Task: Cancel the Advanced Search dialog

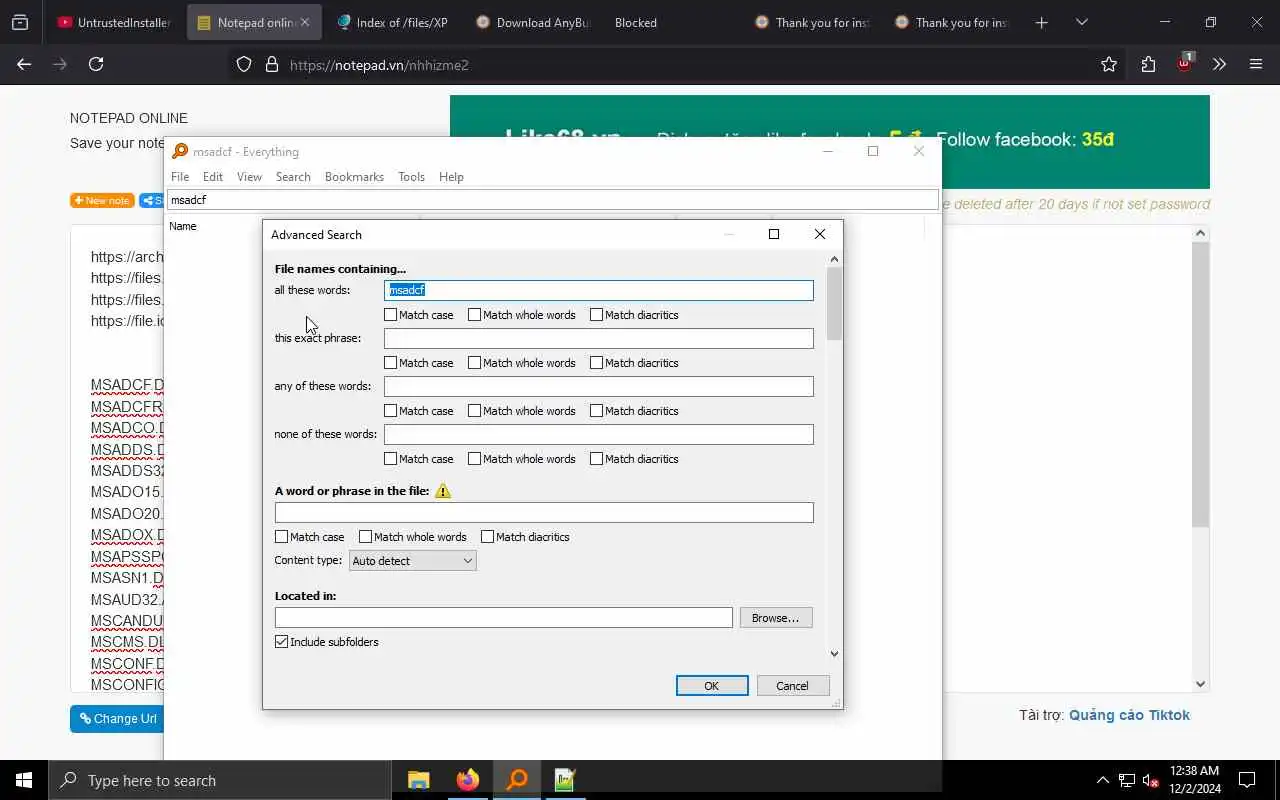Action: click(x=792, y=686)
